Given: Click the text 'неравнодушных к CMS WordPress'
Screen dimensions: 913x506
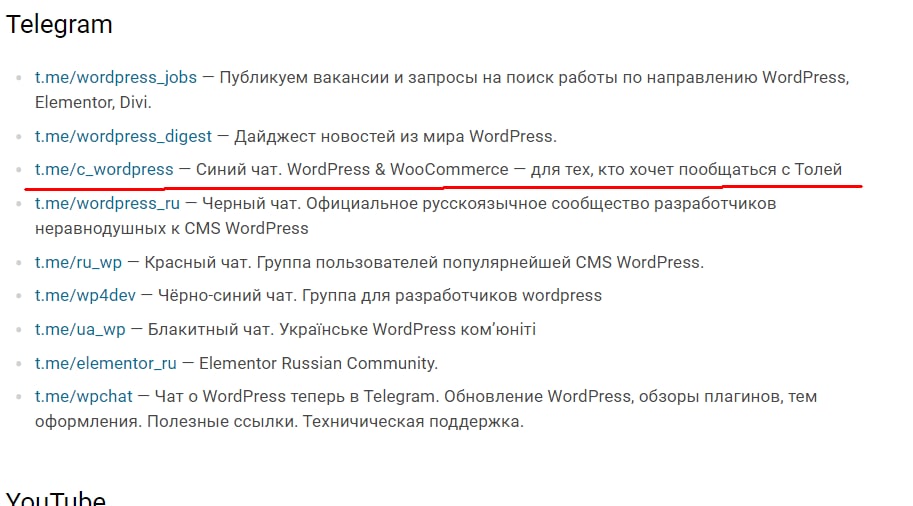Looking at the screenshot, I should (172, 228).
